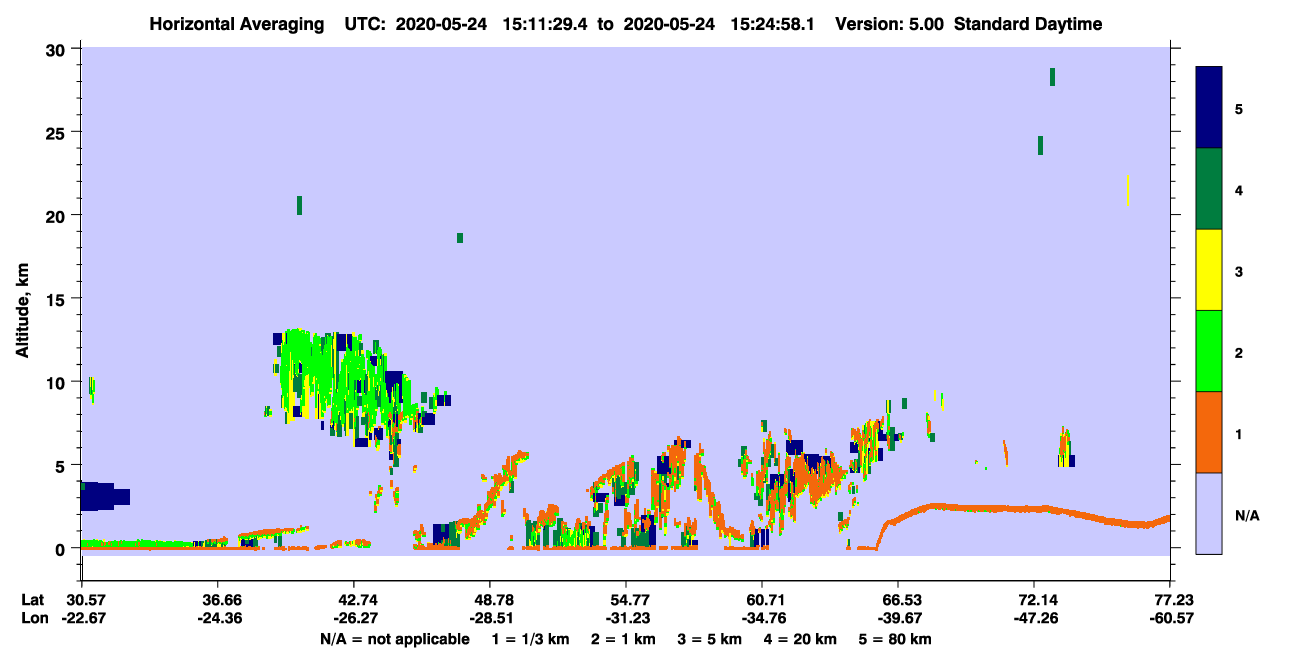Viewport: 1300px width, 667px height.
Task: Click the latitude value 48.78
Action: (490, 600)
